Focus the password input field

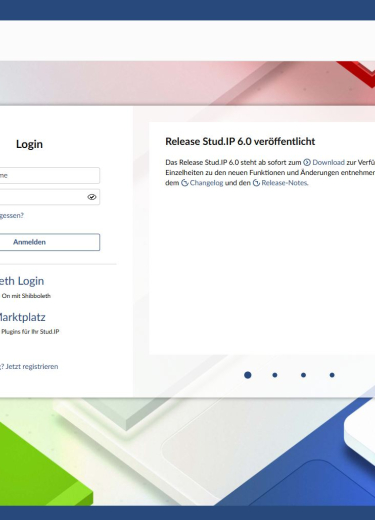49,197
